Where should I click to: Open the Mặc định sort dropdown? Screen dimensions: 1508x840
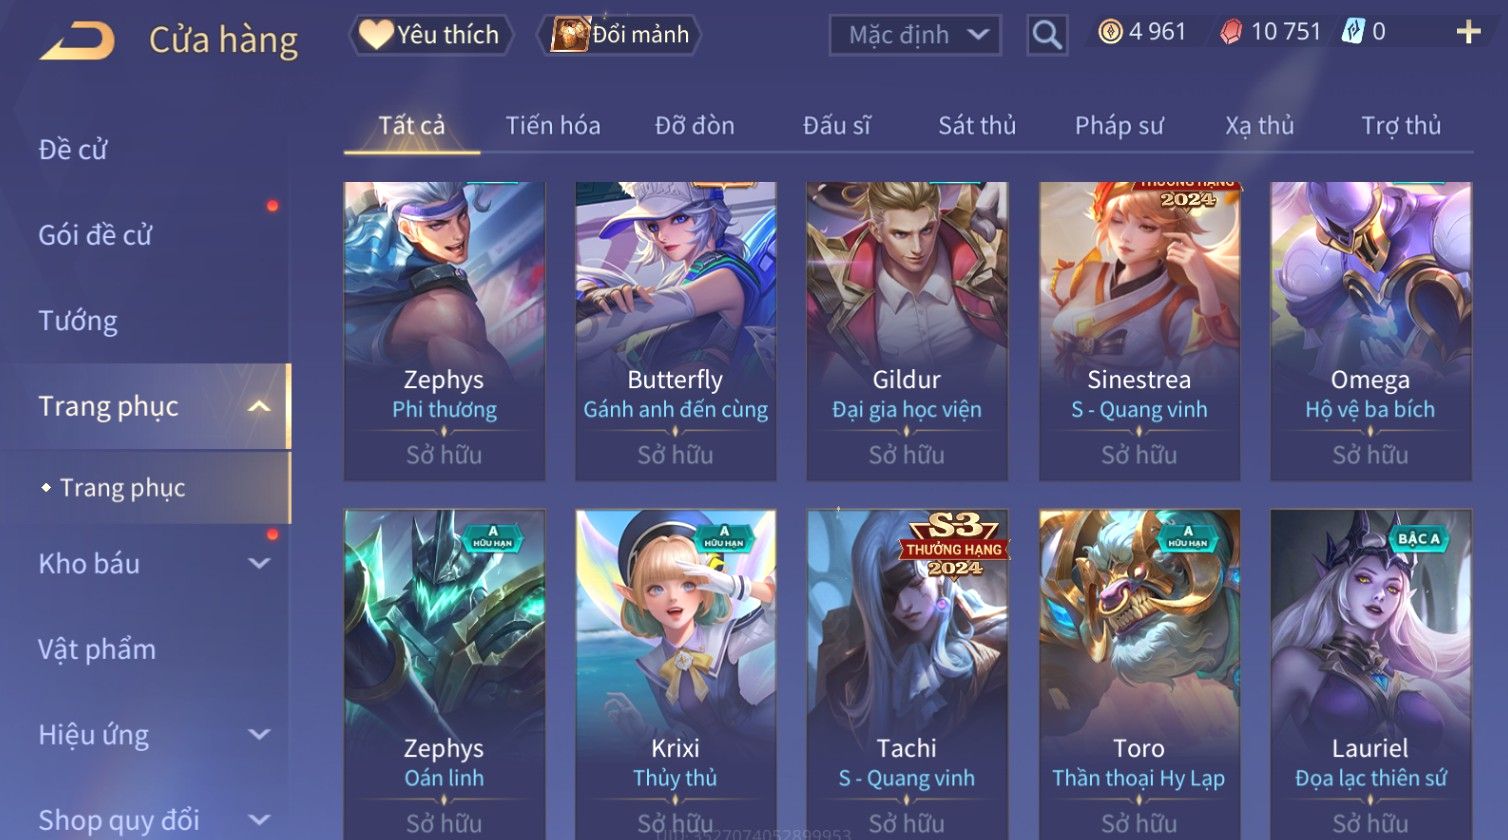point(915,35)
